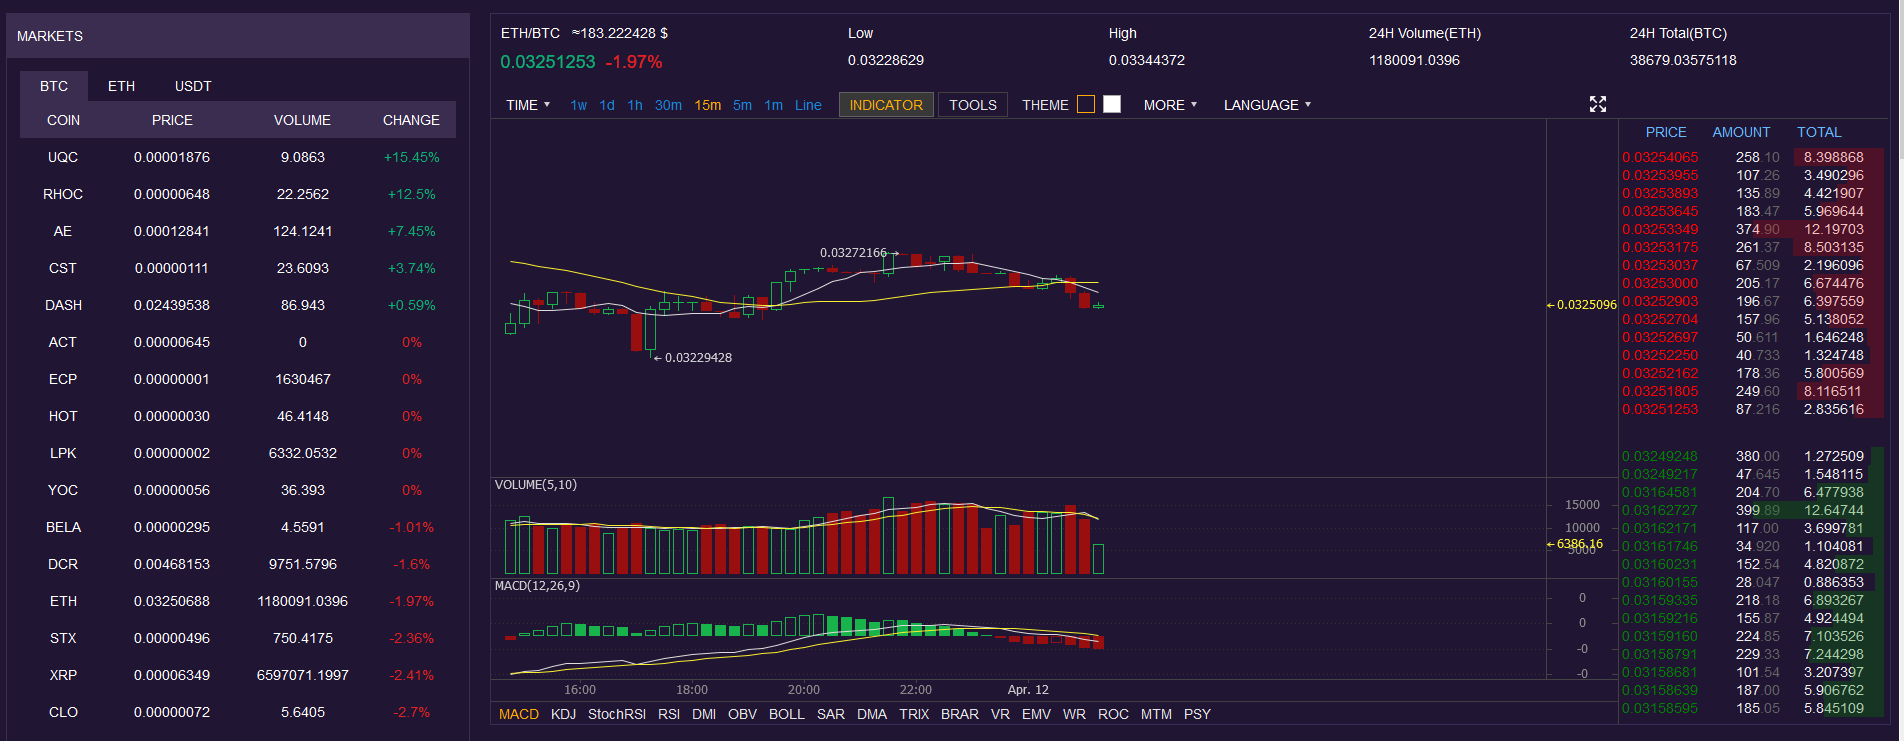The height and width of the screenshot is (741, 1904).
Task: Select the MACD indicator
Action: tap(519, 714)
